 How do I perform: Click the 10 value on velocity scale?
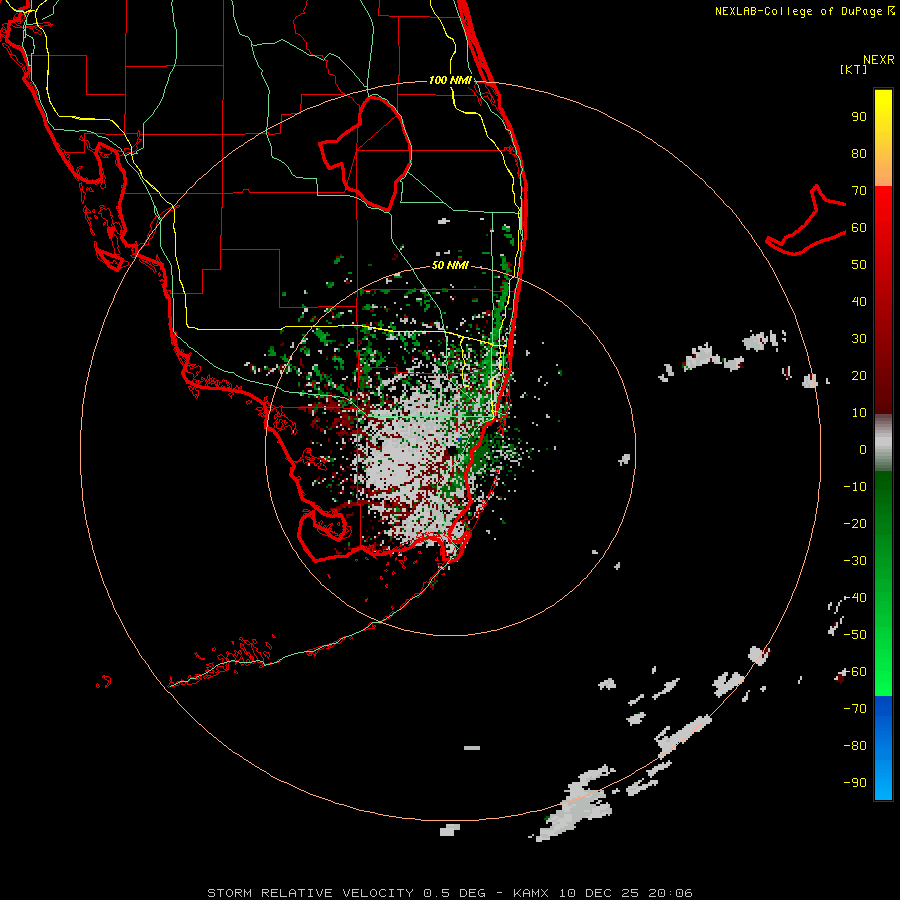[859, 413]
